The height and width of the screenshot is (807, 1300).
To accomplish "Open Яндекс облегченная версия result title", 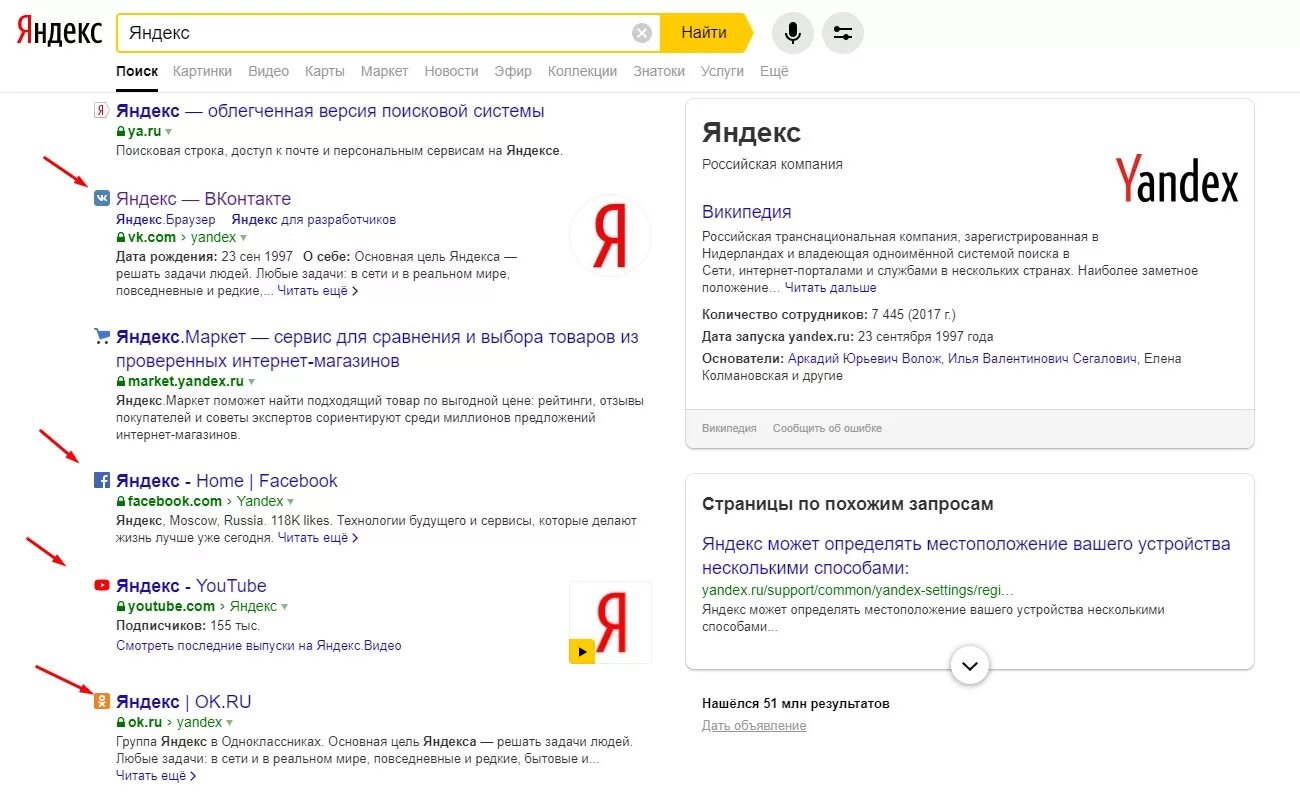I will click(330, 111).
